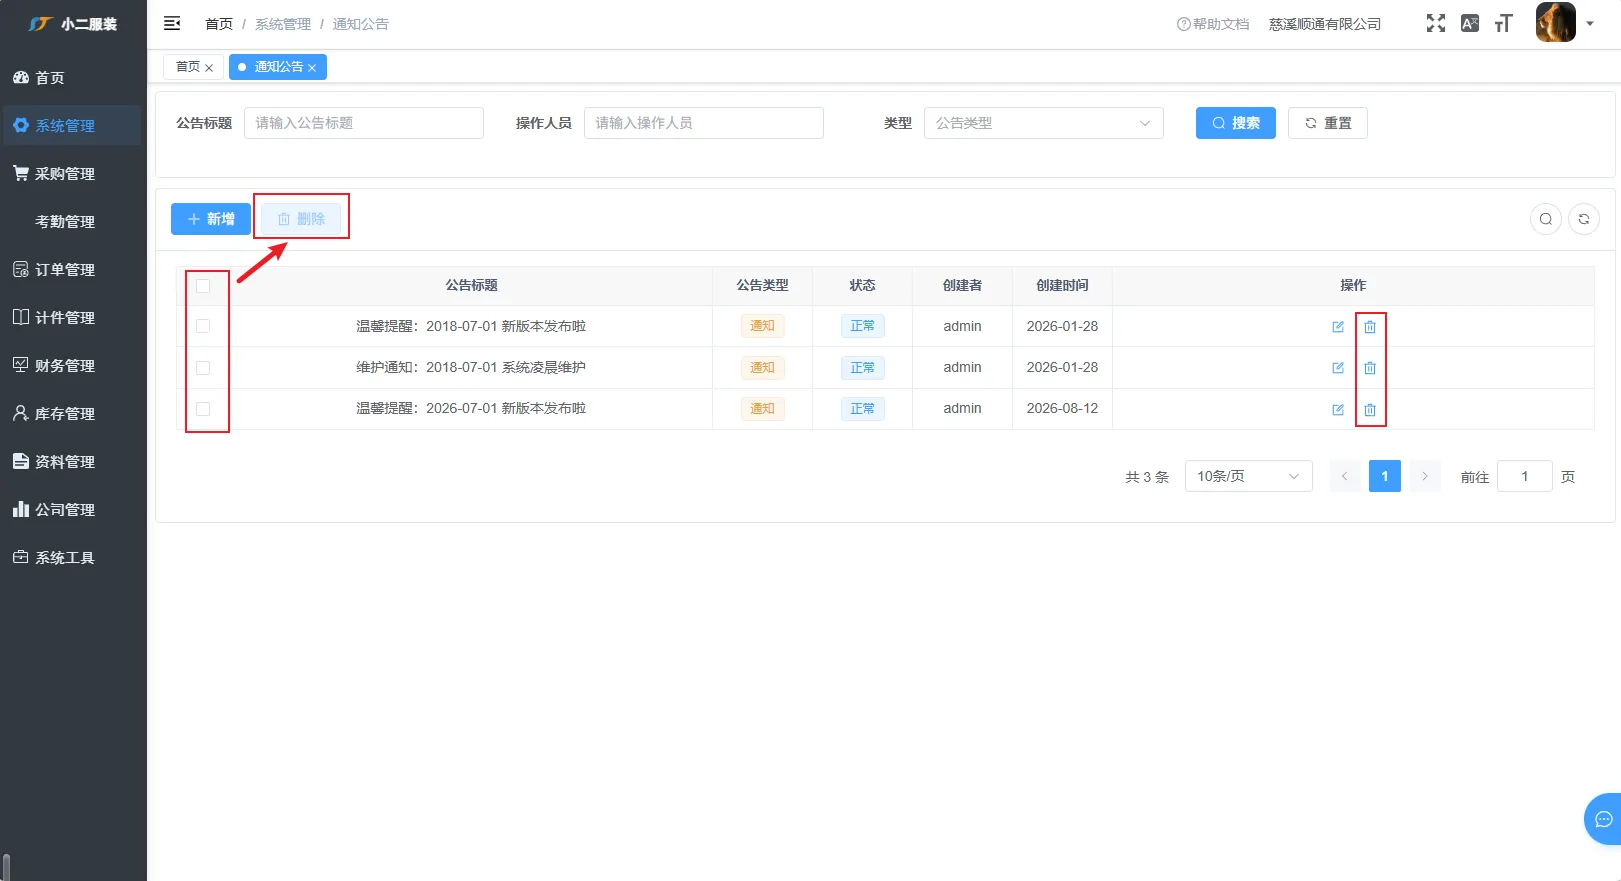Select page 1 button
The width and height of the screenshot is (1621, 881).
tap(1385, 476)
